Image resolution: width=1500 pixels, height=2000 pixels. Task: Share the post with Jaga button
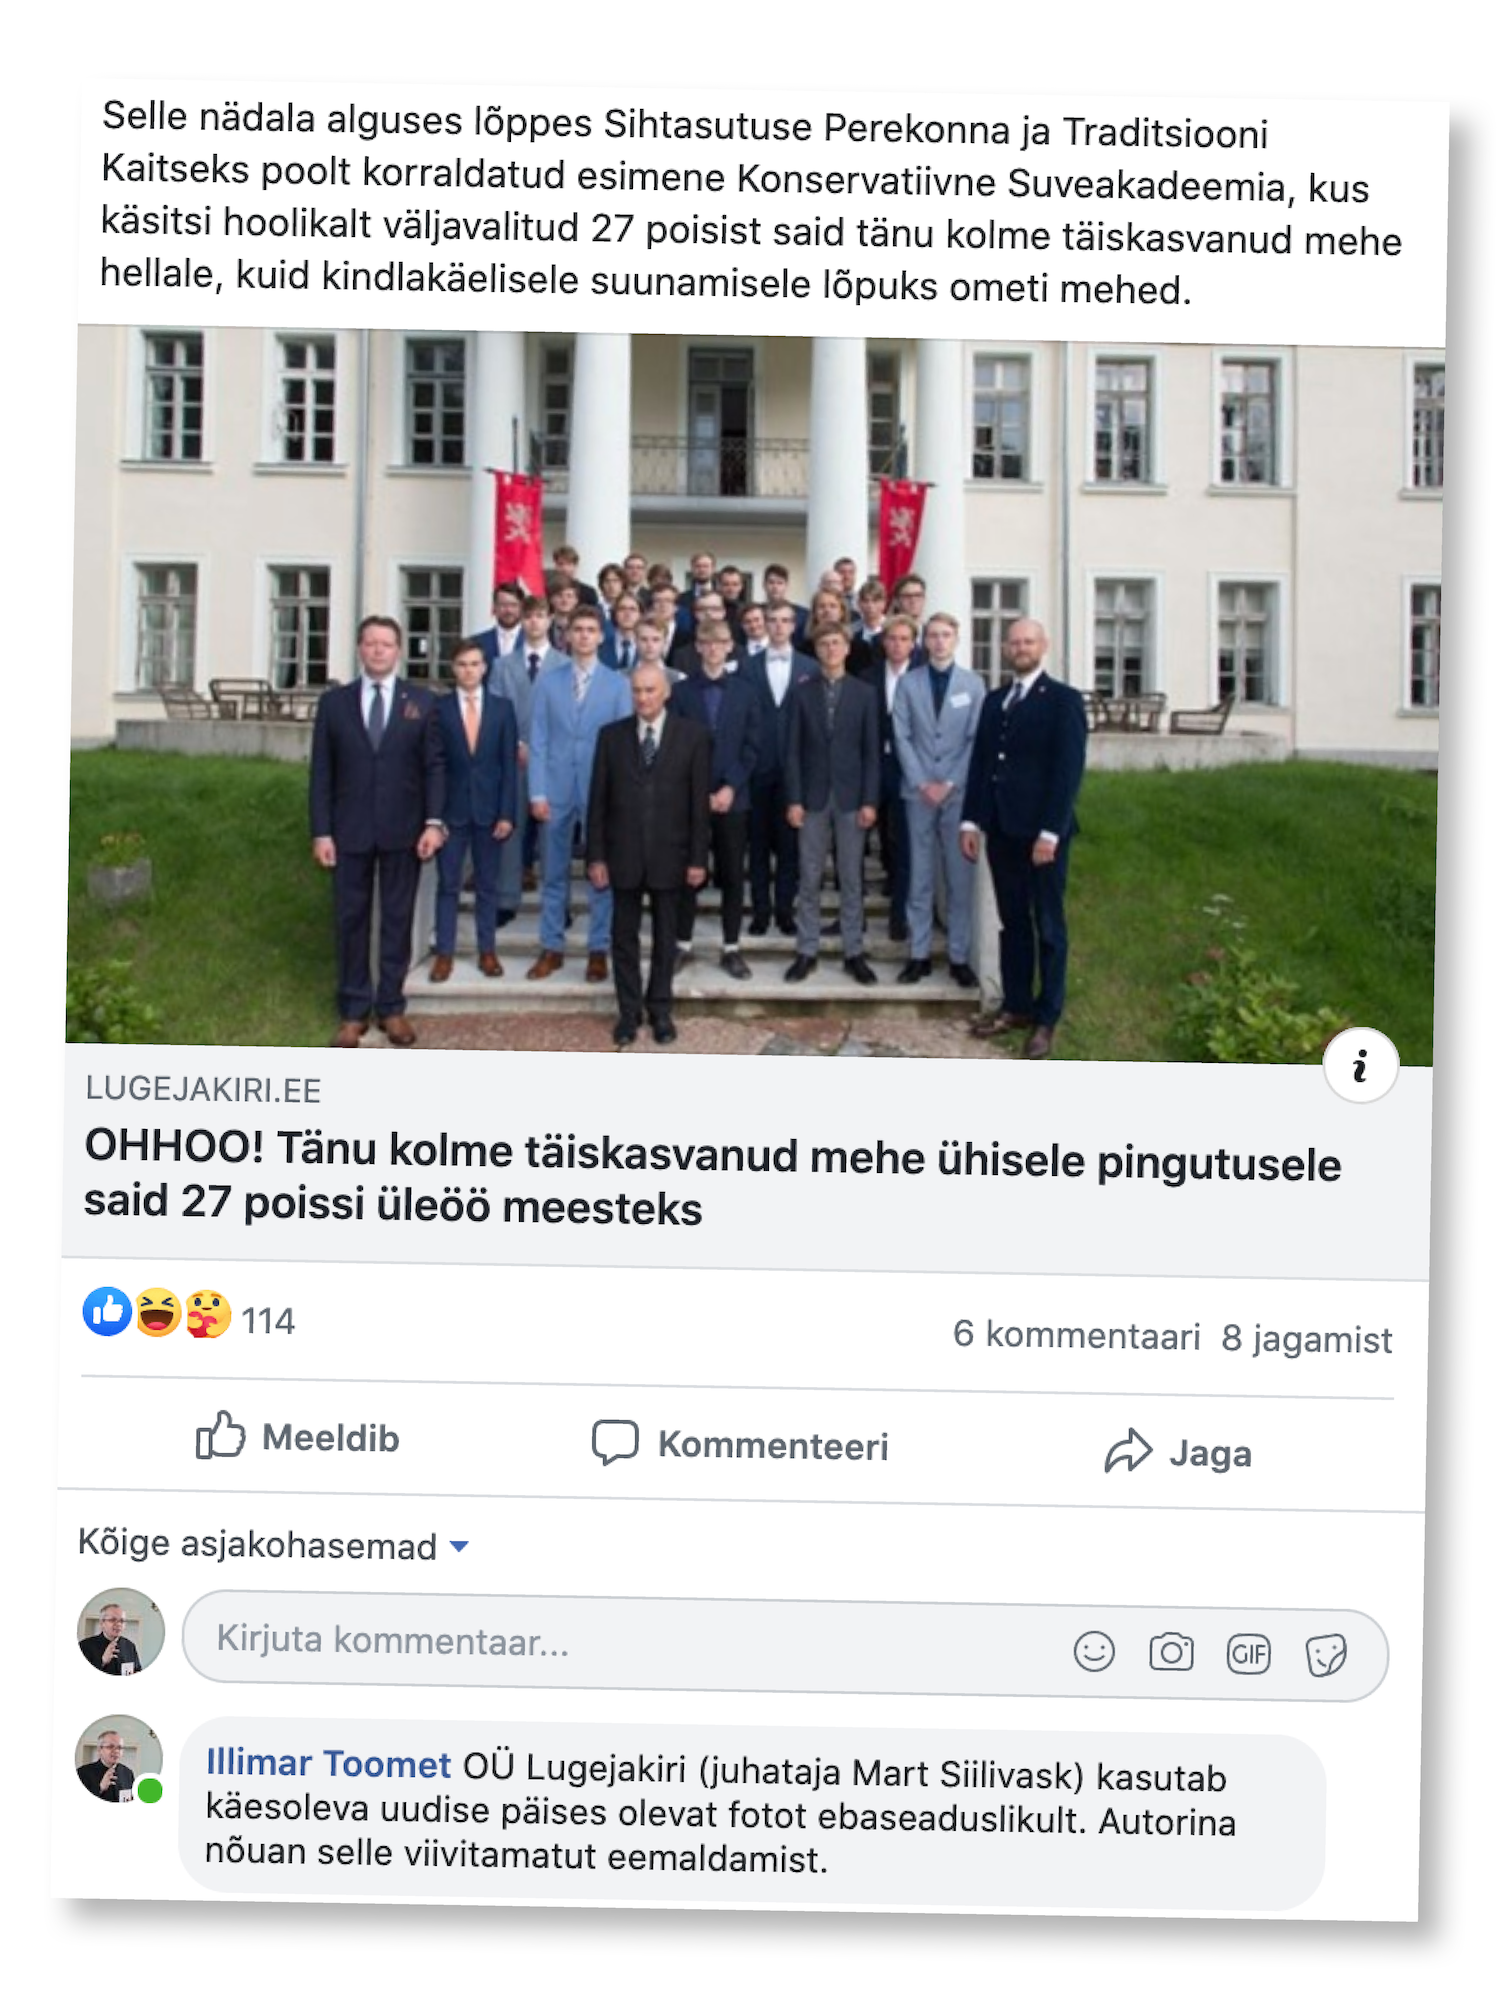1178,1452
